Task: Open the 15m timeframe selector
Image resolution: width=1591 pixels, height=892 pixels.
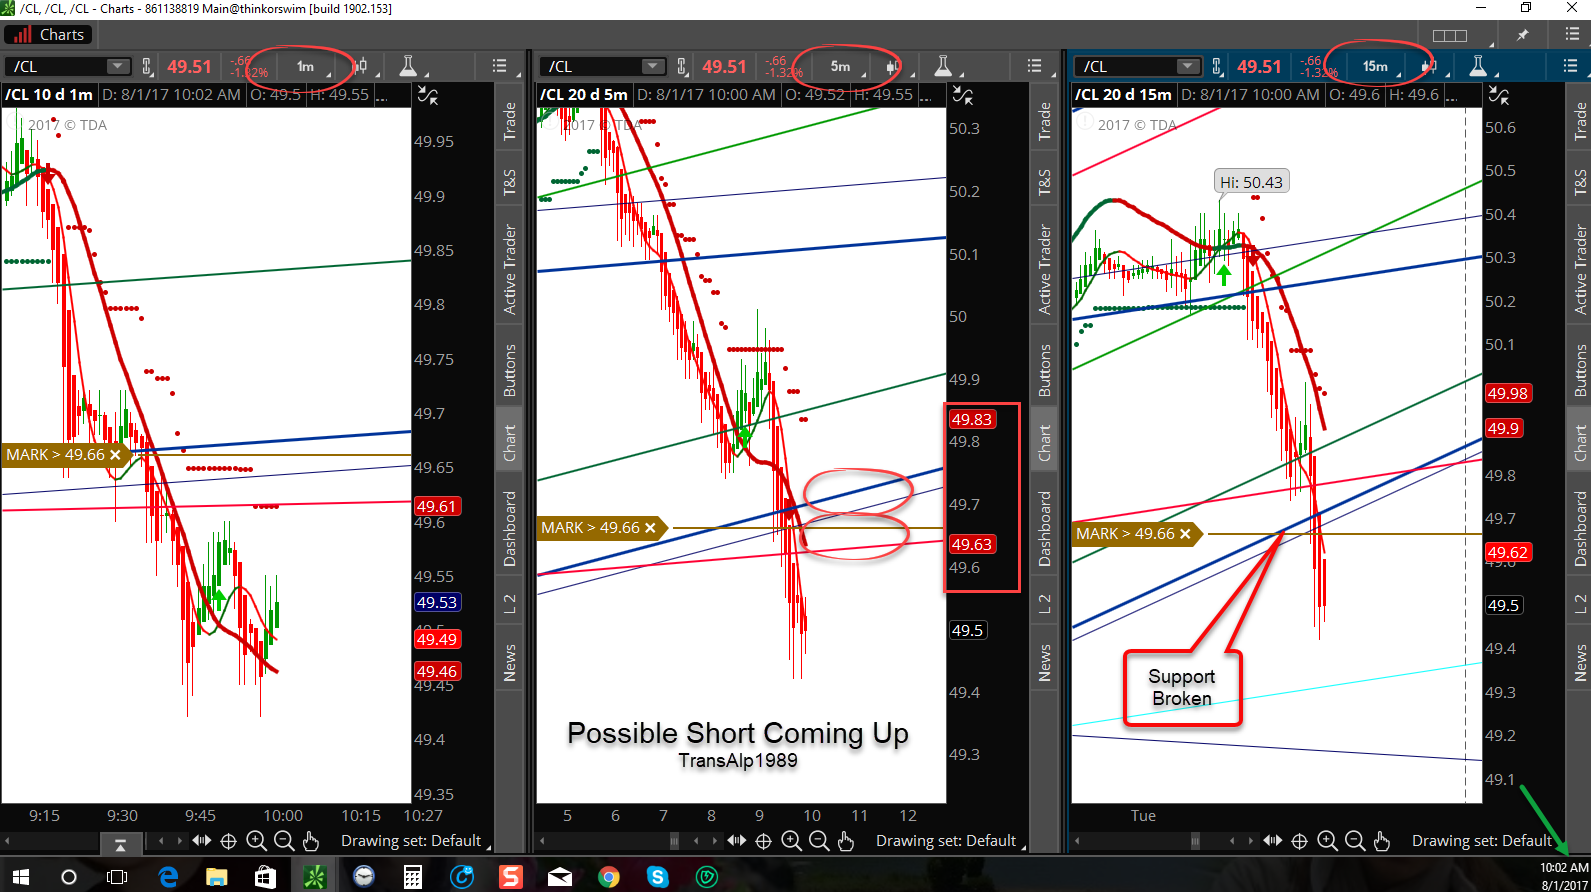Action: pos(1376,66)
